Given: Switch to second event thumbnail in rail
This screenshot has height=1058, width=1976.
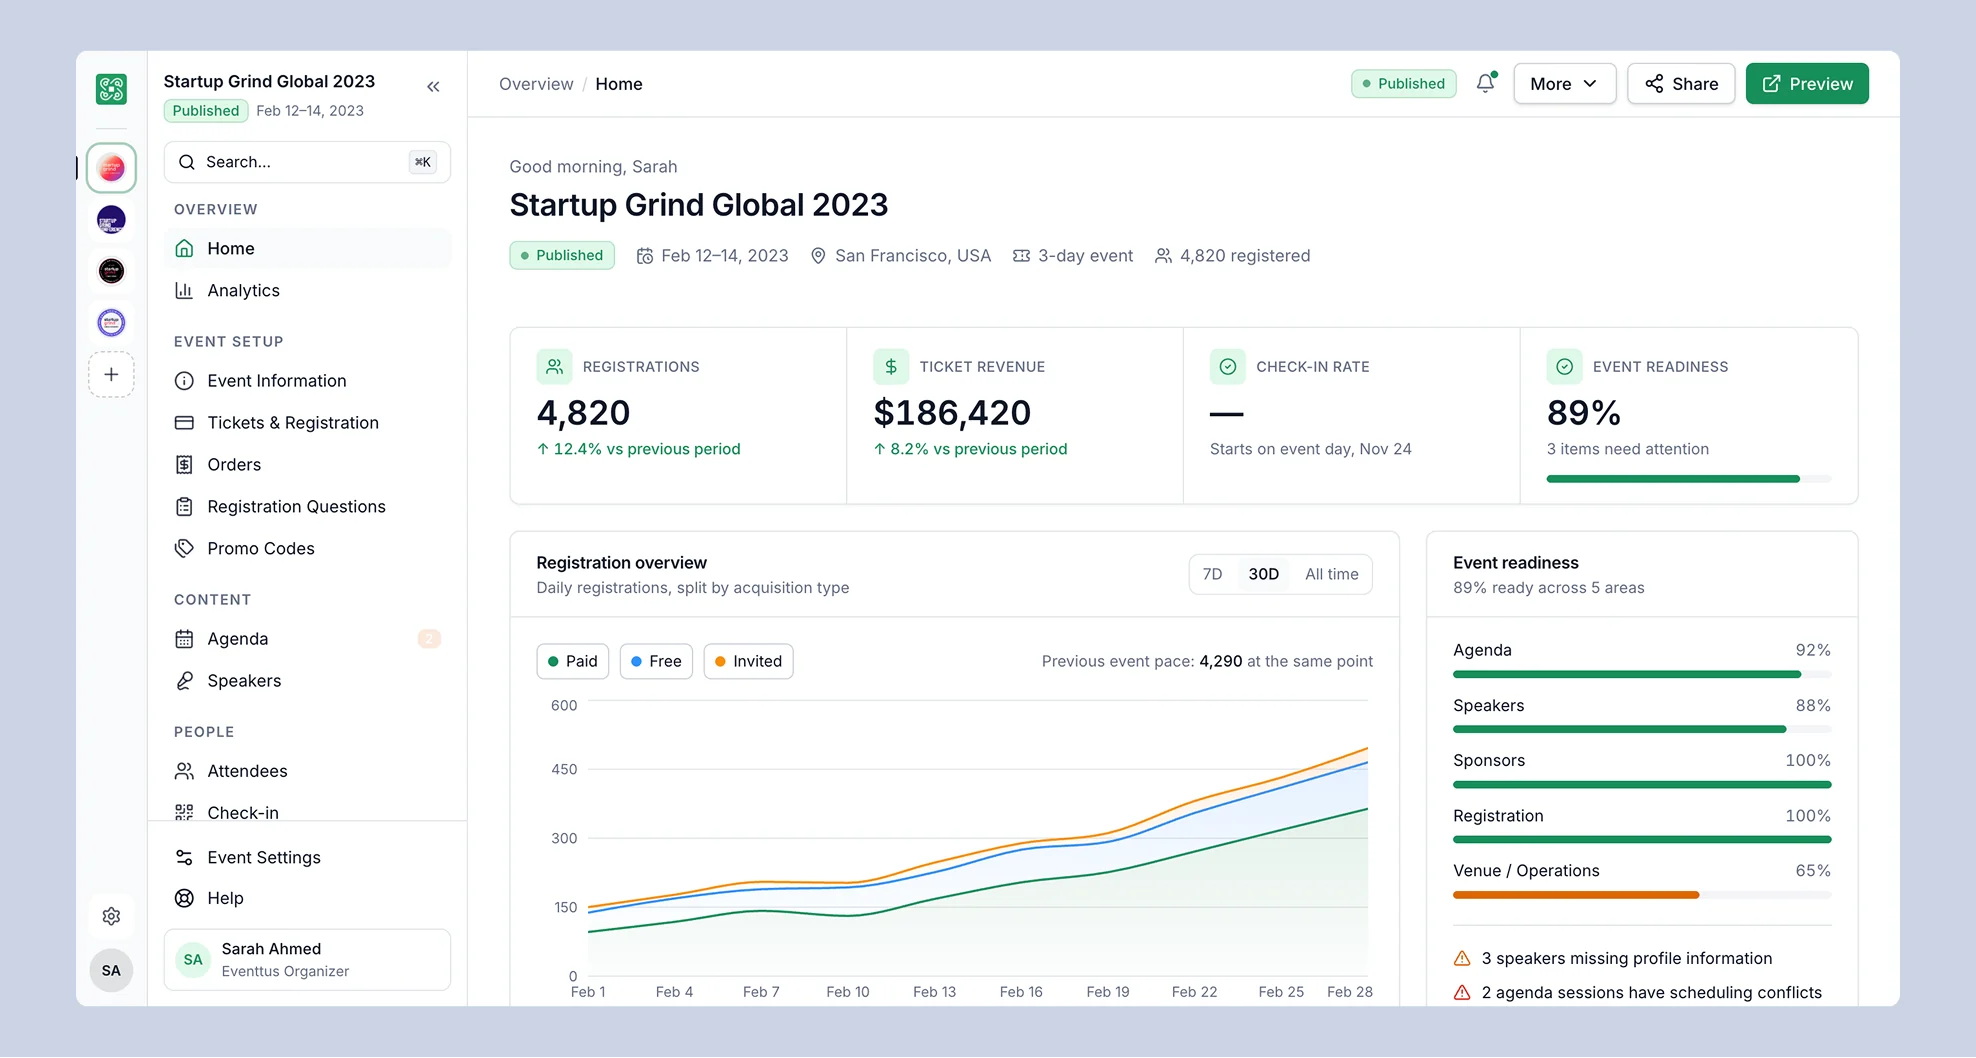Looking at the screenshot, I should (111, 220).
